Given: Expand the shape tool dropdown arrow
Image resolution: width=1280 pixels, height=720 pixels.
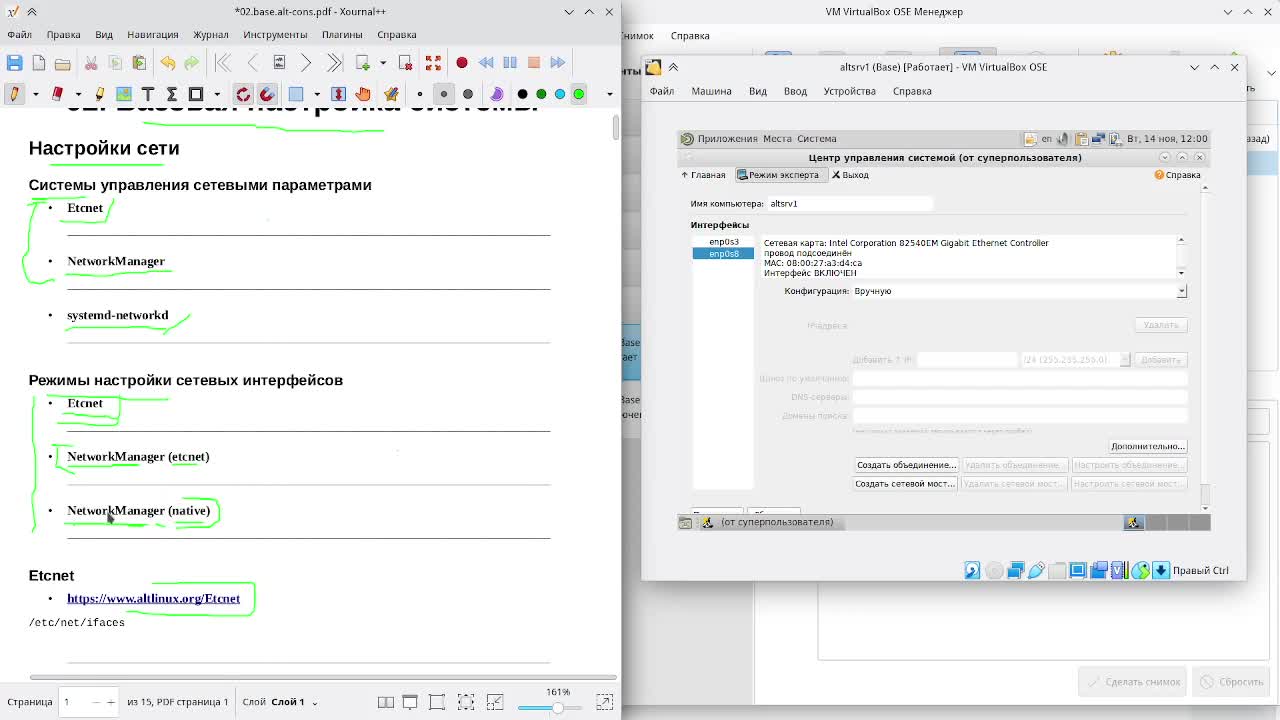Looking at the screenshot, I should 217,94.
